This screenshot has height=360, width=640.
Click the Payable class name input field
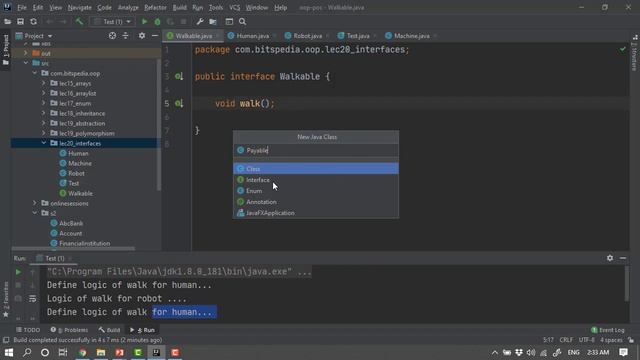click(x=316, y=150)
